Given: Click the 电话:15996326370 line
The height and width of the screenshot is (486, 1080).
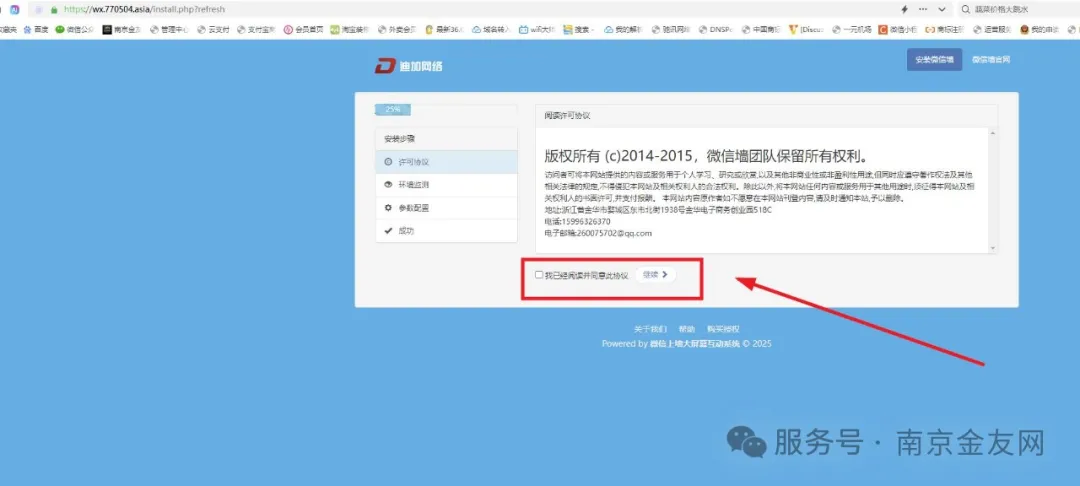Looking at the screenshot, I should click(x=577, y=222).
